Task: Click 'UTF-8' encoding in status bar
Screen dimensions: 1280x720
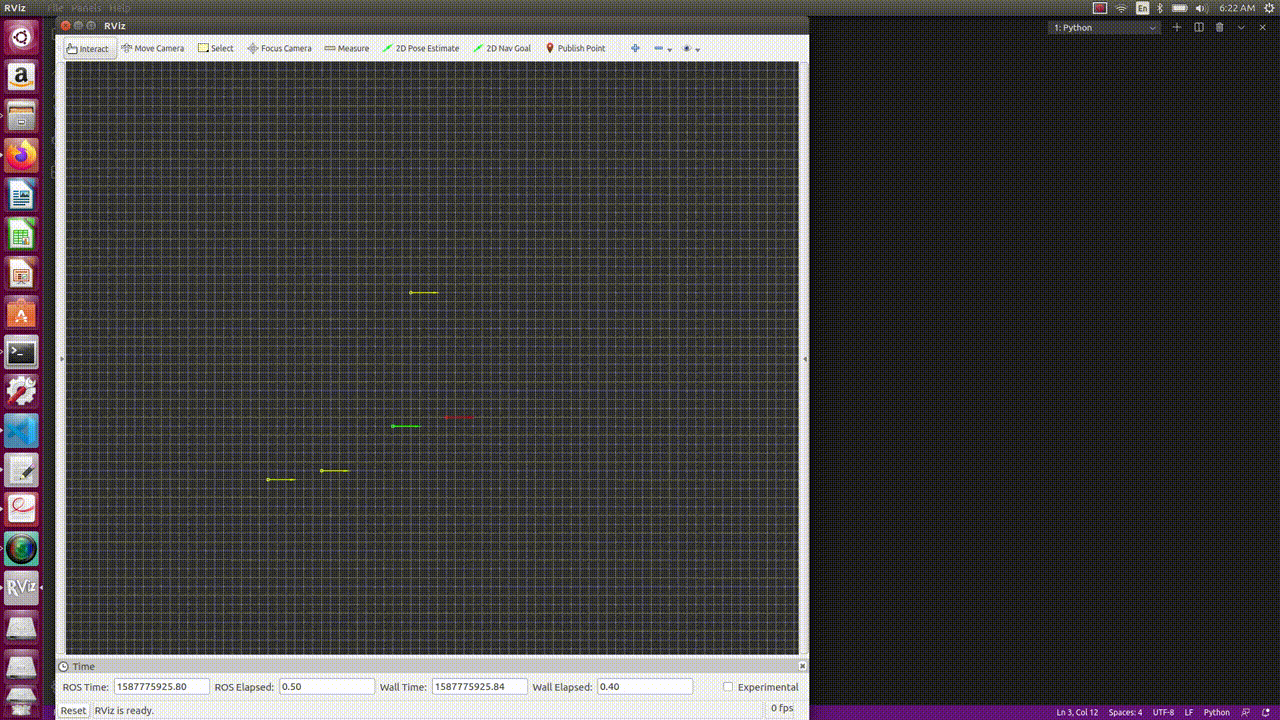Action: tap(1163, 713)
